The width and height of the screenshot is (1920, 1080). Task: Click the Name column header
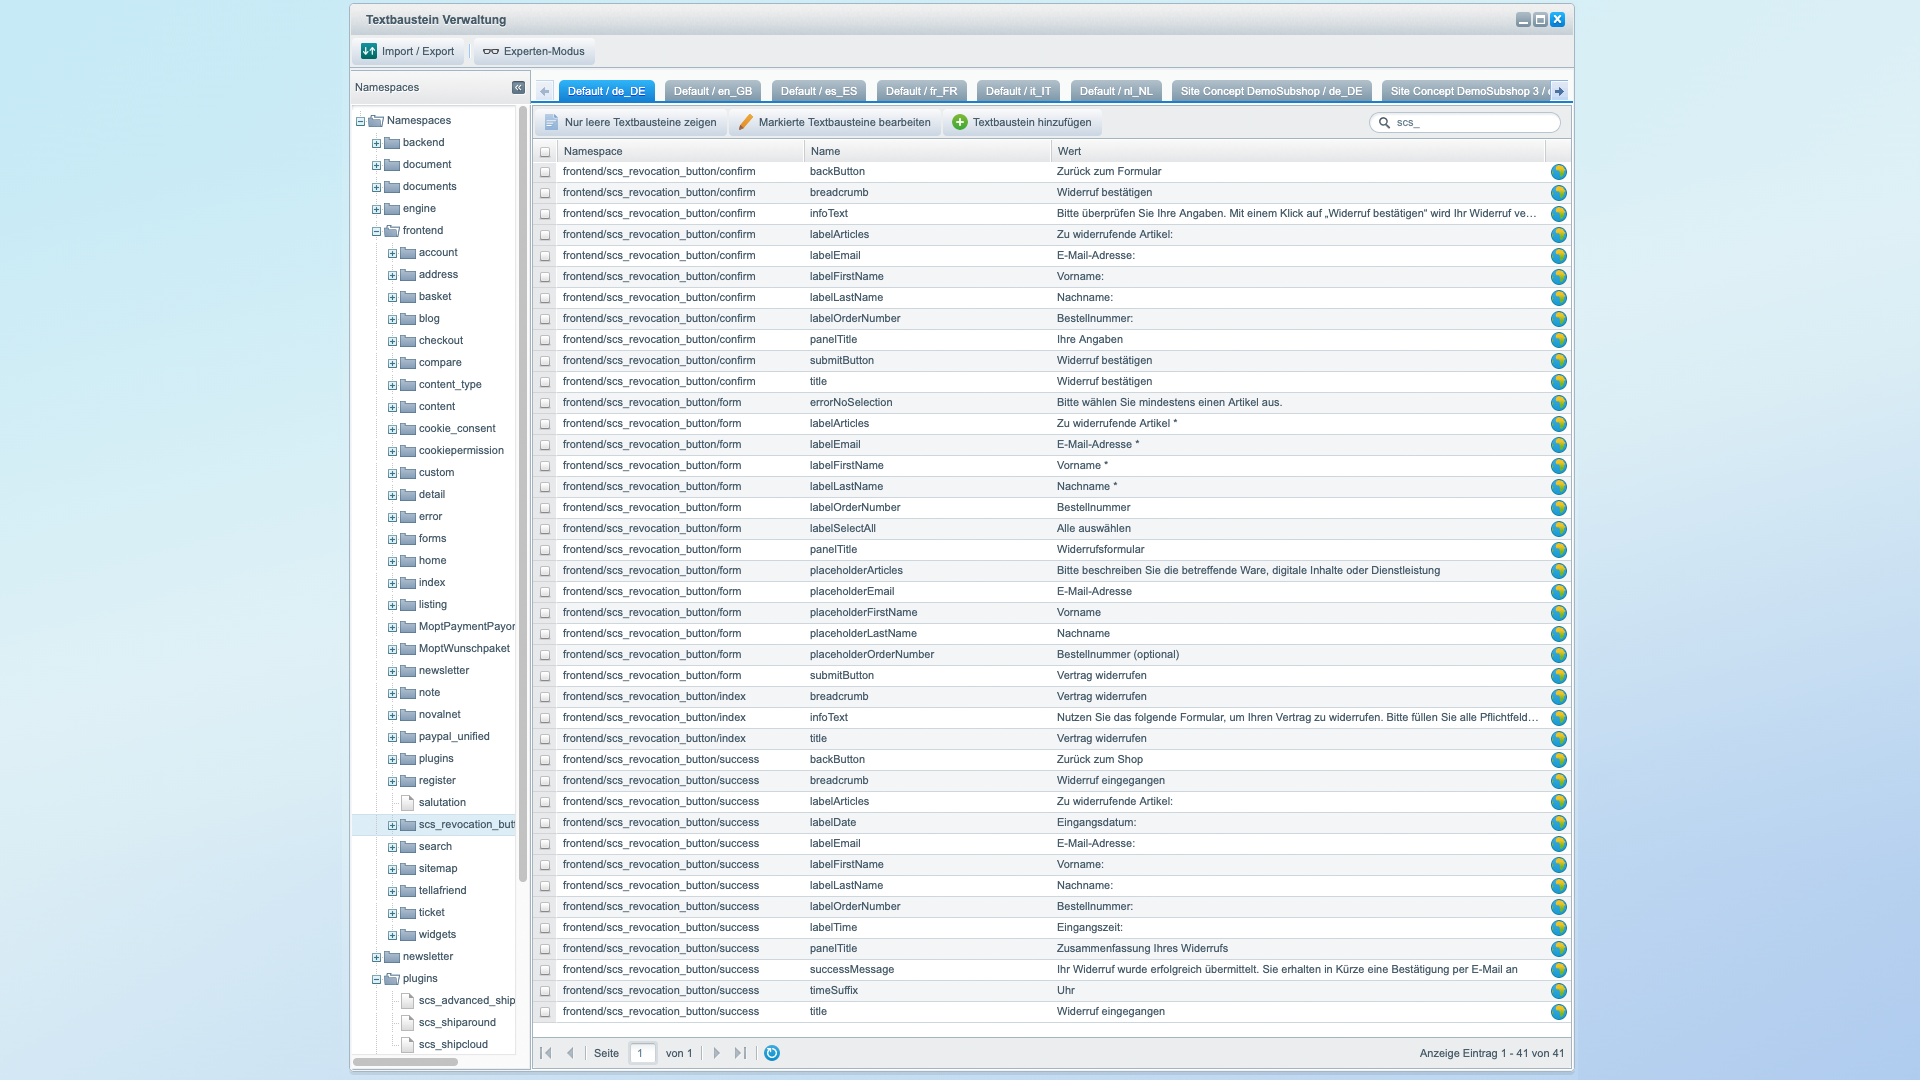click(927, 151)
